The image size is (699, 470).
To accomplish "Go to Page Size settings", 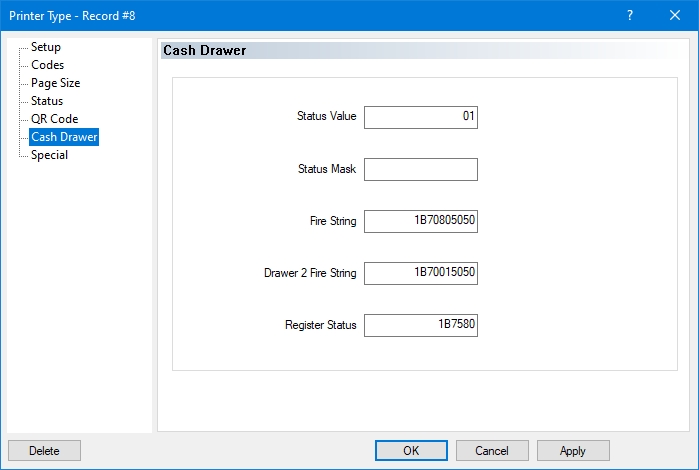I will point(55,83).
